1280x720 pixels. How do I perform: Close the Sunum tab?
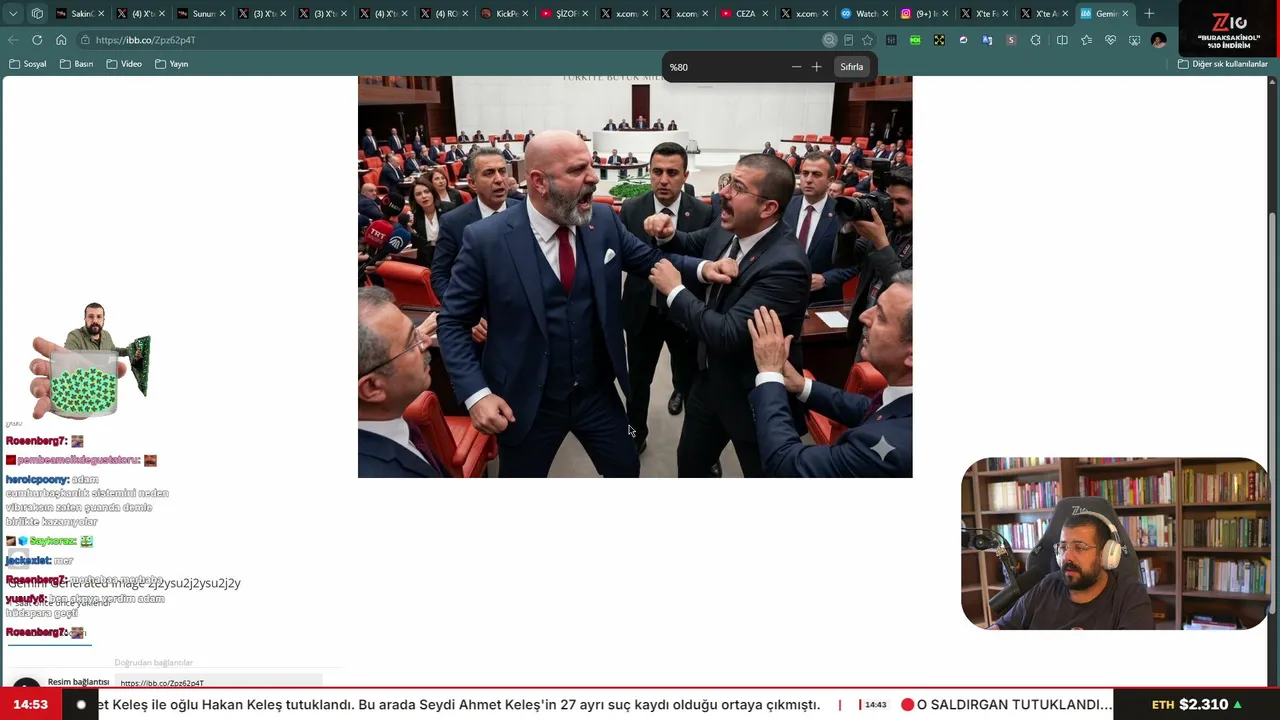coord(223,14)
